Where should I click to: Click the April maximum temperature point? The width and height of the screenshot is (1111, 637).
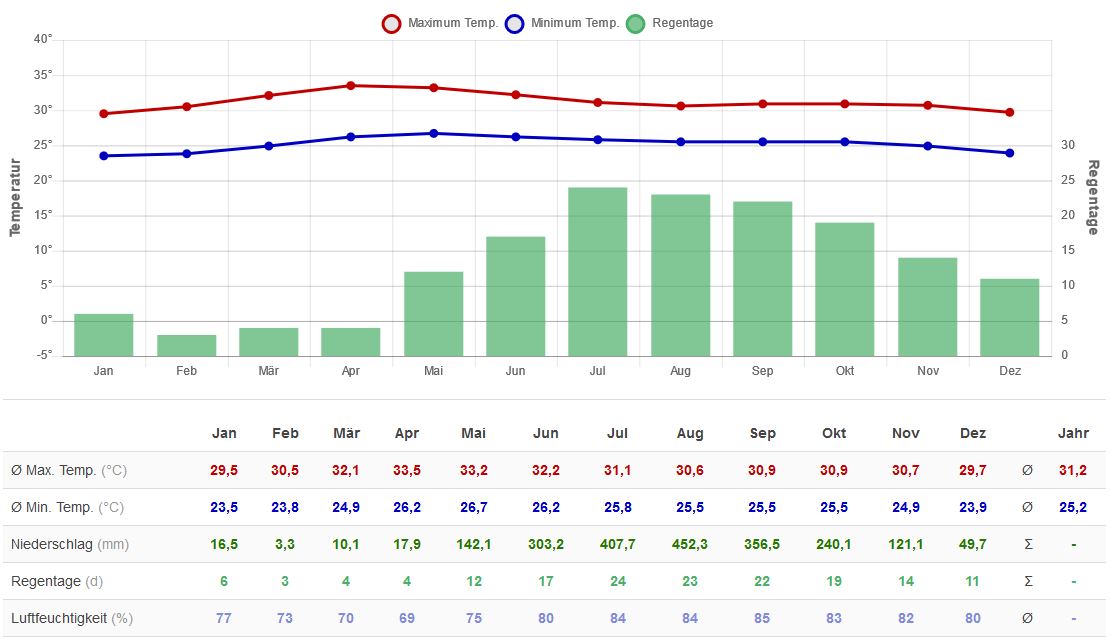point(351,86)
